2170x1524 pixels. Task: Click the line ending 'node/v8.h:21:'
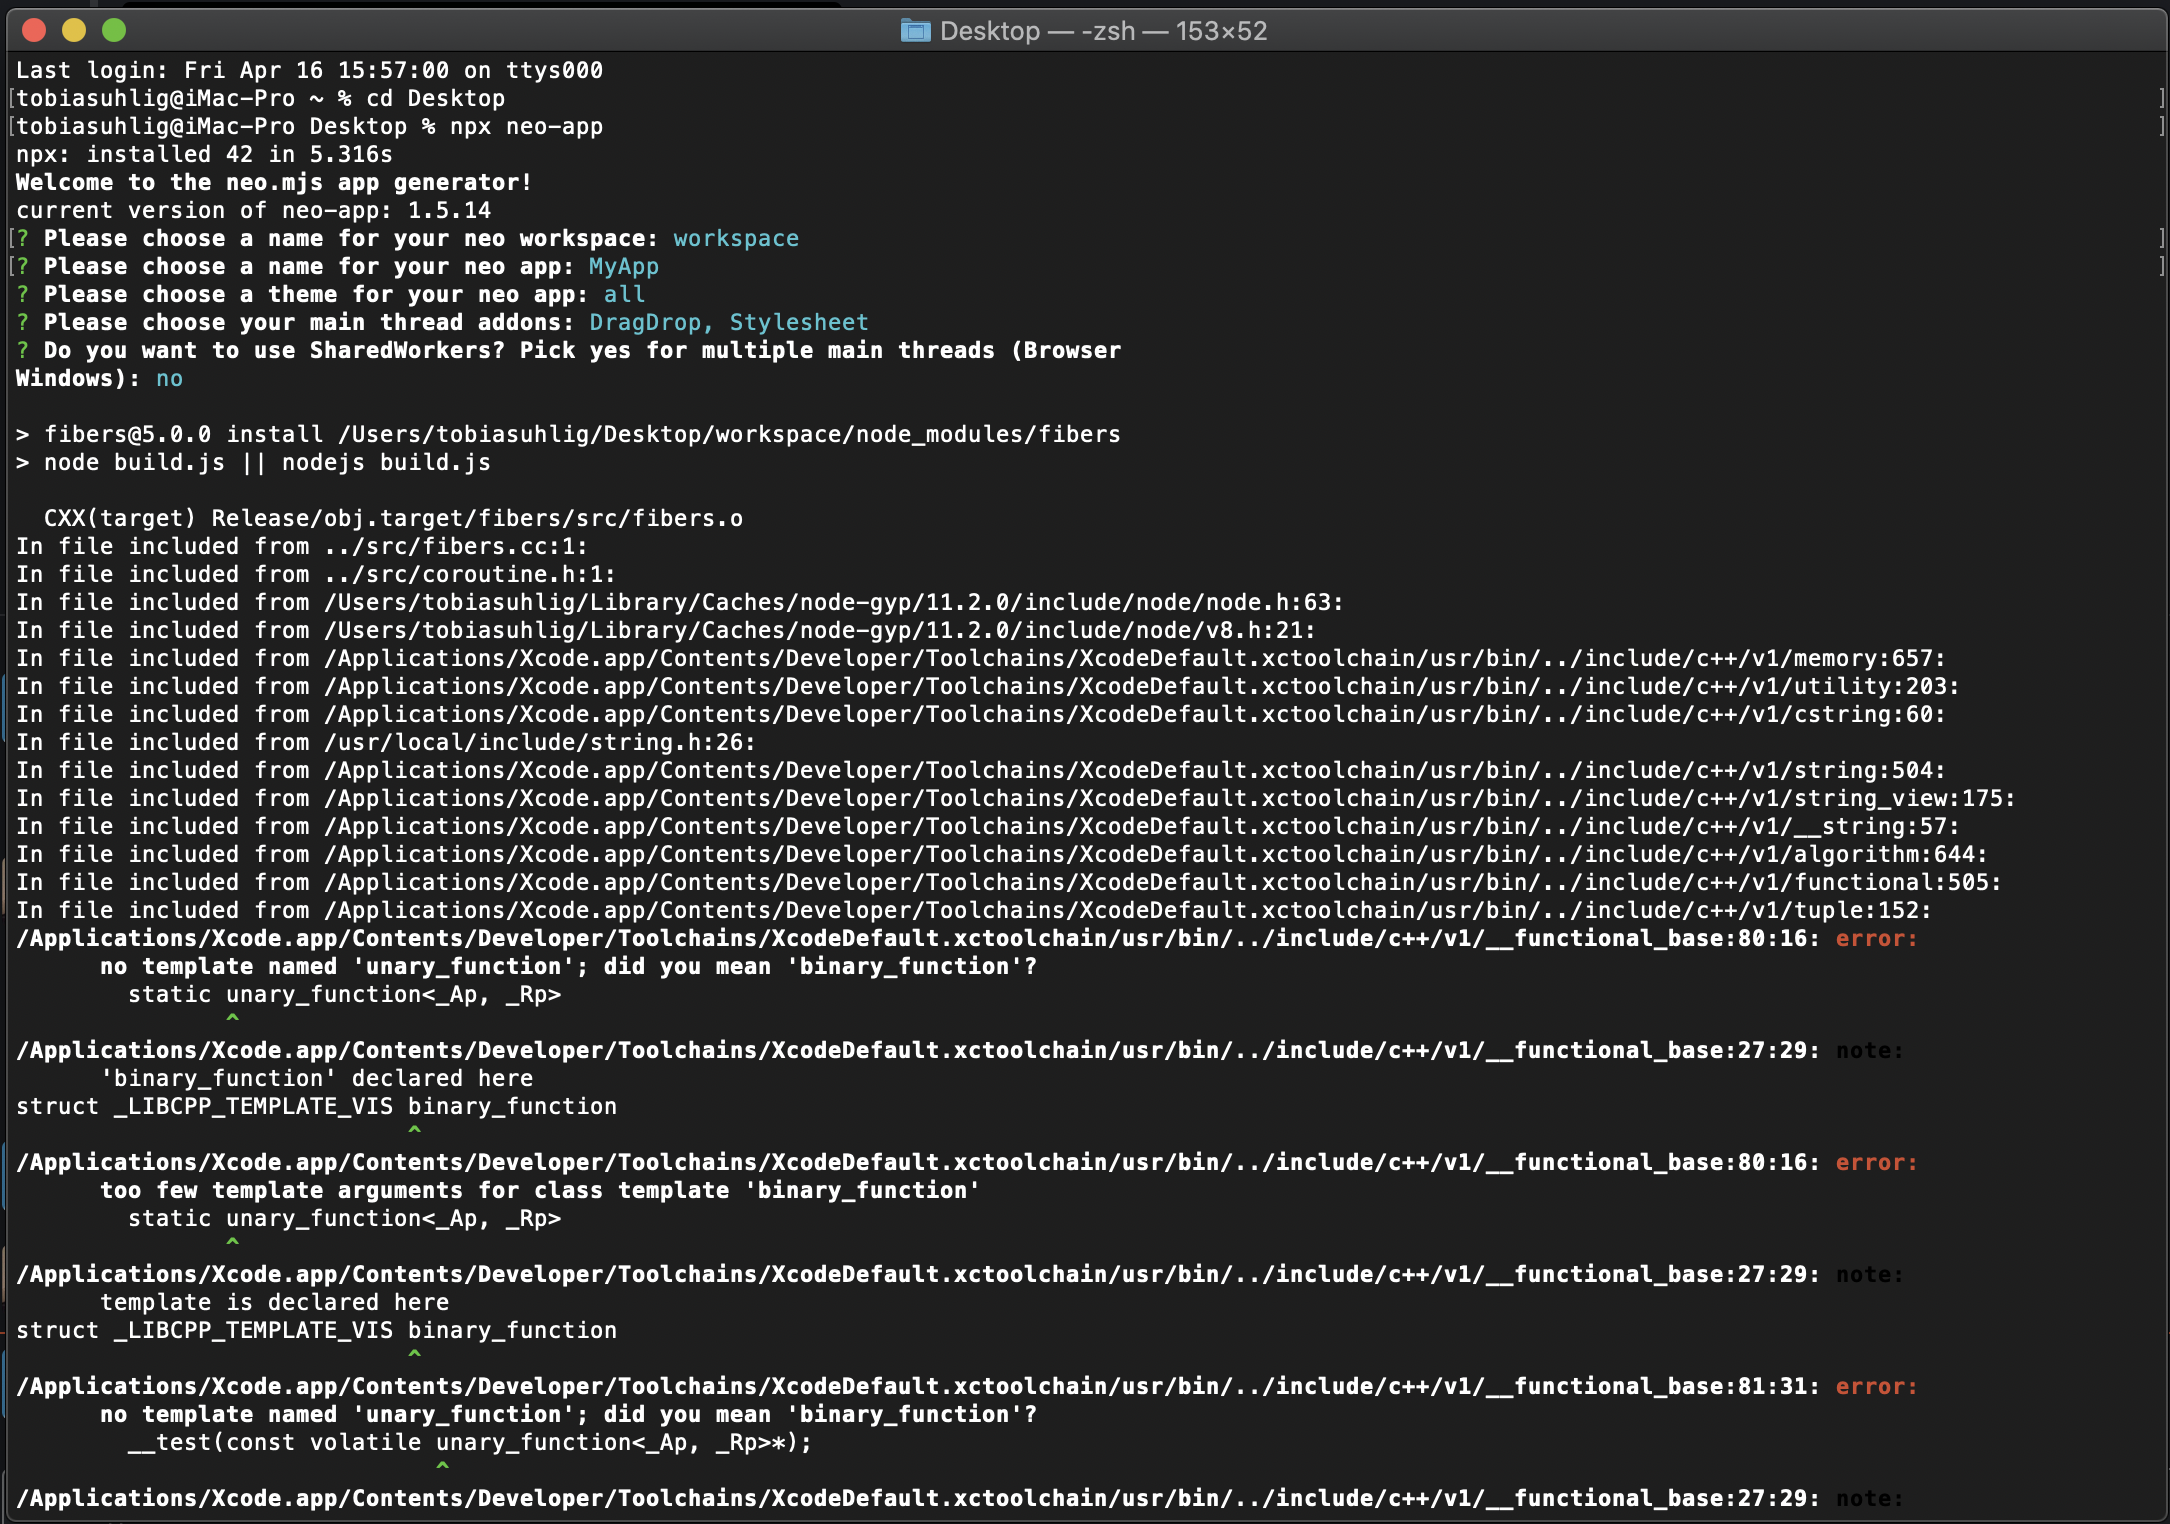coord(666,630)
